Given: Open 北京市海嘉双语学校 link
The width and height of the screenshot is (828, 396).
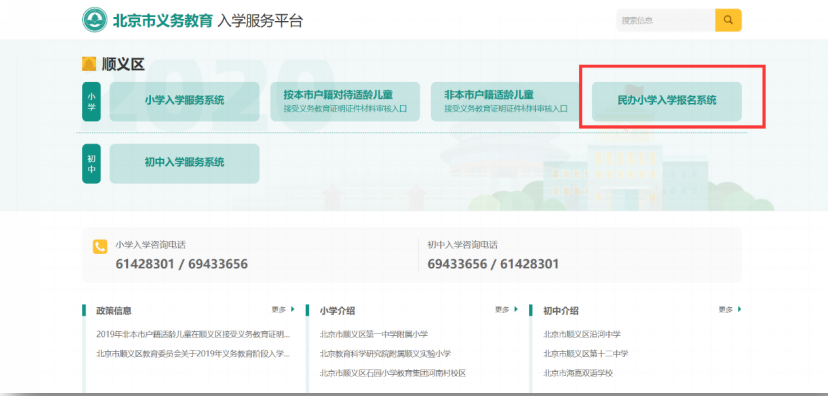Looking at the screenshot, I should tap(578, 373).
